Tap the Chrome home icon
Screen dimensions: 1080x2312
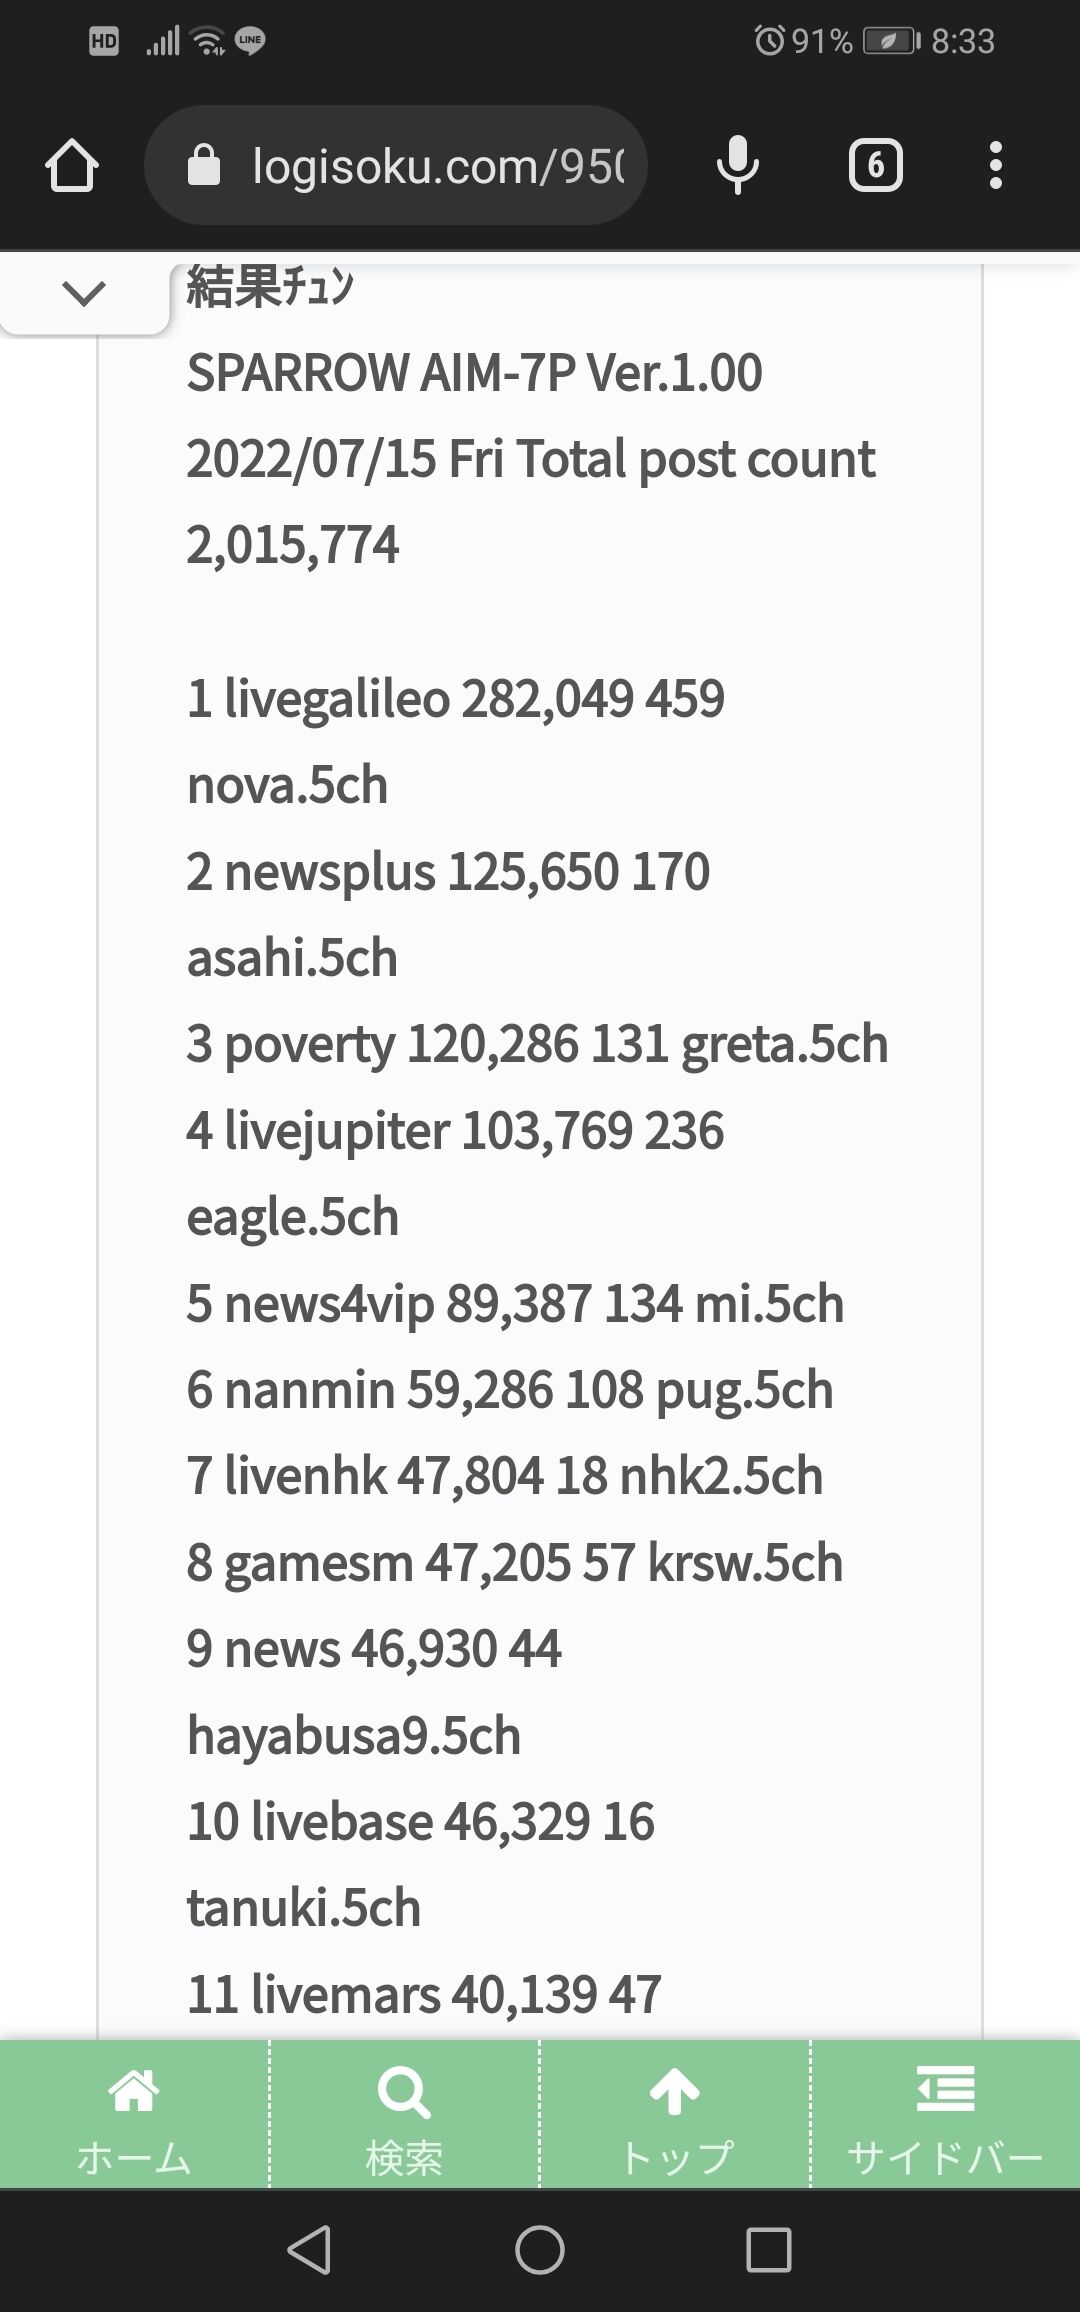point(72,165)
